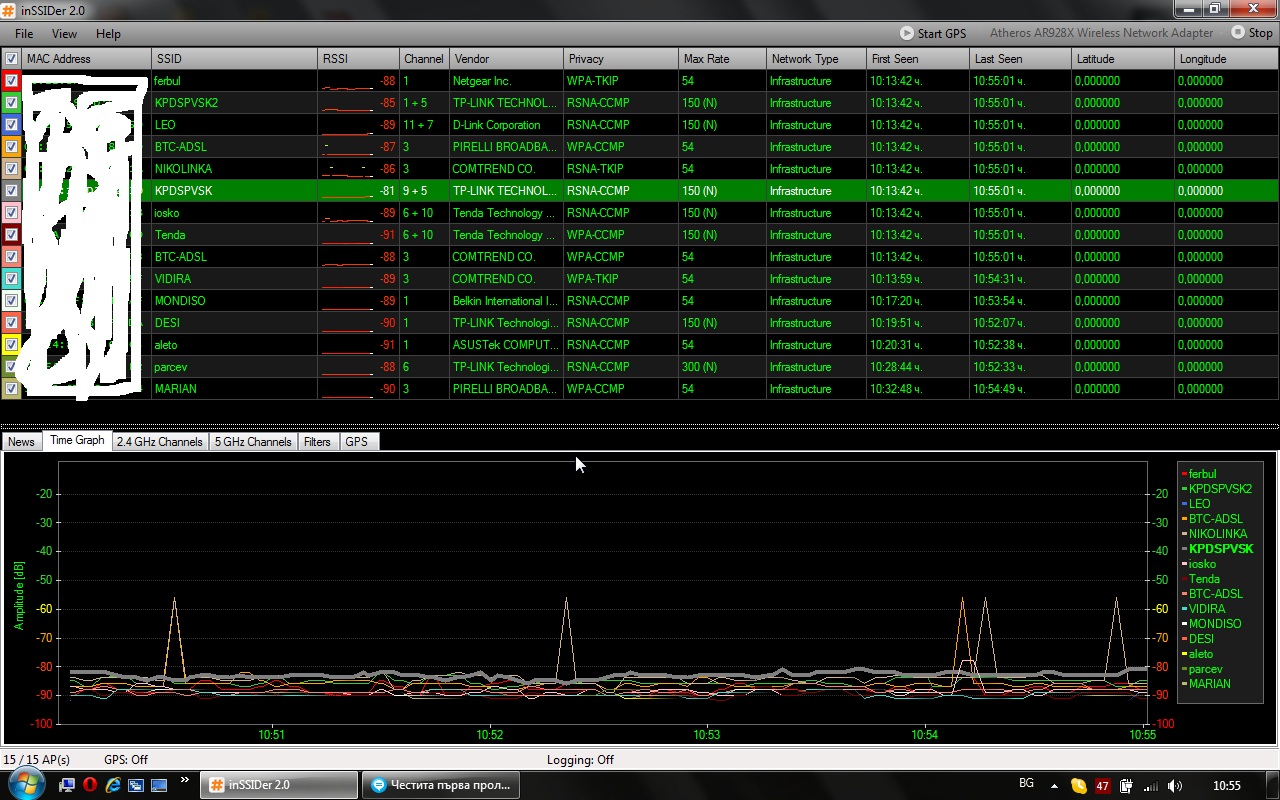Sort by the MAC Address column header
Image resolution: width=1280 pixels, height=800 pixels.
pyautogui.click(x=87, y=59)
